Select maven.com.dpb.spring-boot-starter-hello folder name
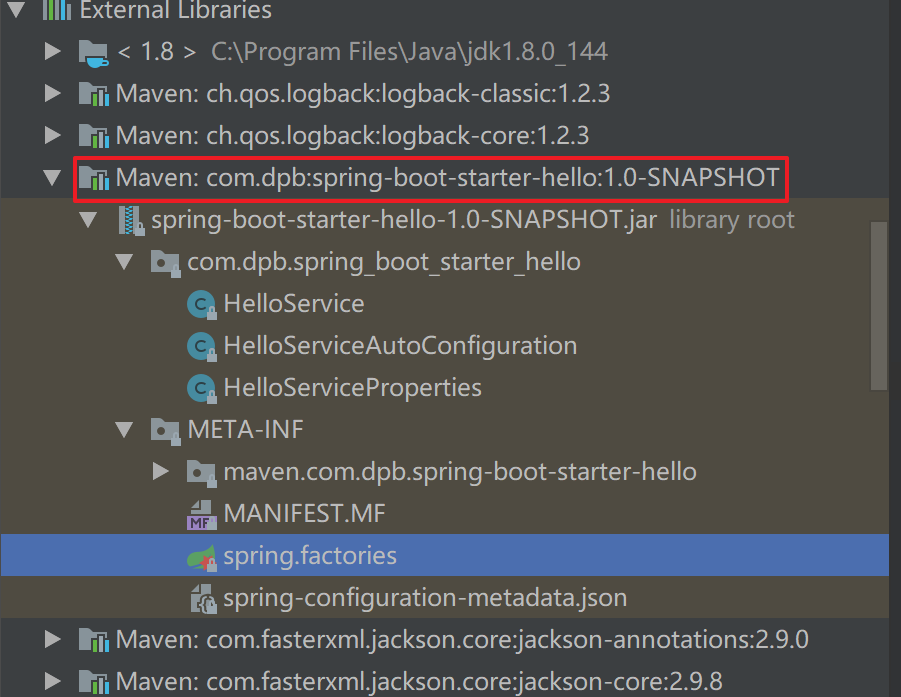This screenshot has height=697, width=901. click(460, 472)
